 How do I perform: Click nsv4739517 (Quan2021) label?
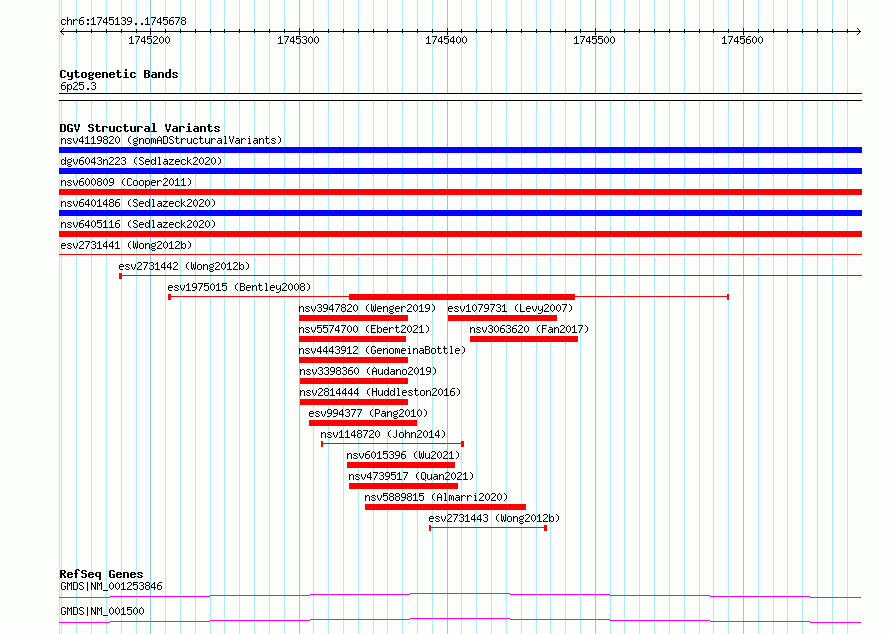click(411, 476)
